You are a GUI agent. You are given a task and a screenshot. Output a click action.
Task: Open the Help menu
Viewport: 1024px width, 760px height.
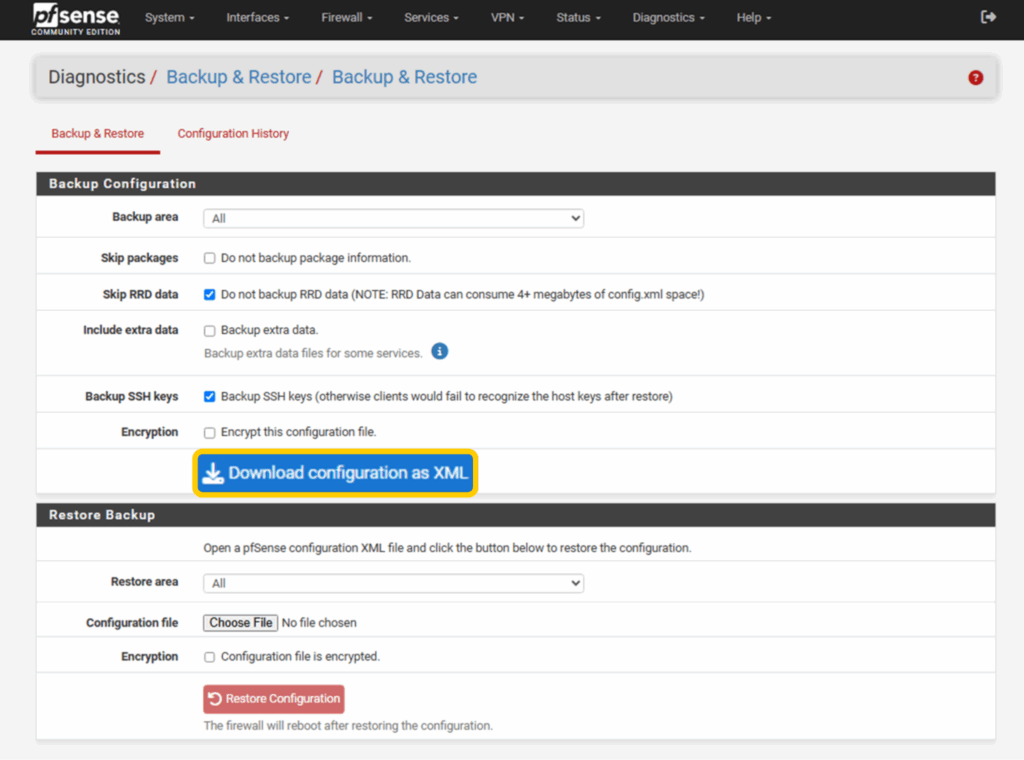[754, 18]
